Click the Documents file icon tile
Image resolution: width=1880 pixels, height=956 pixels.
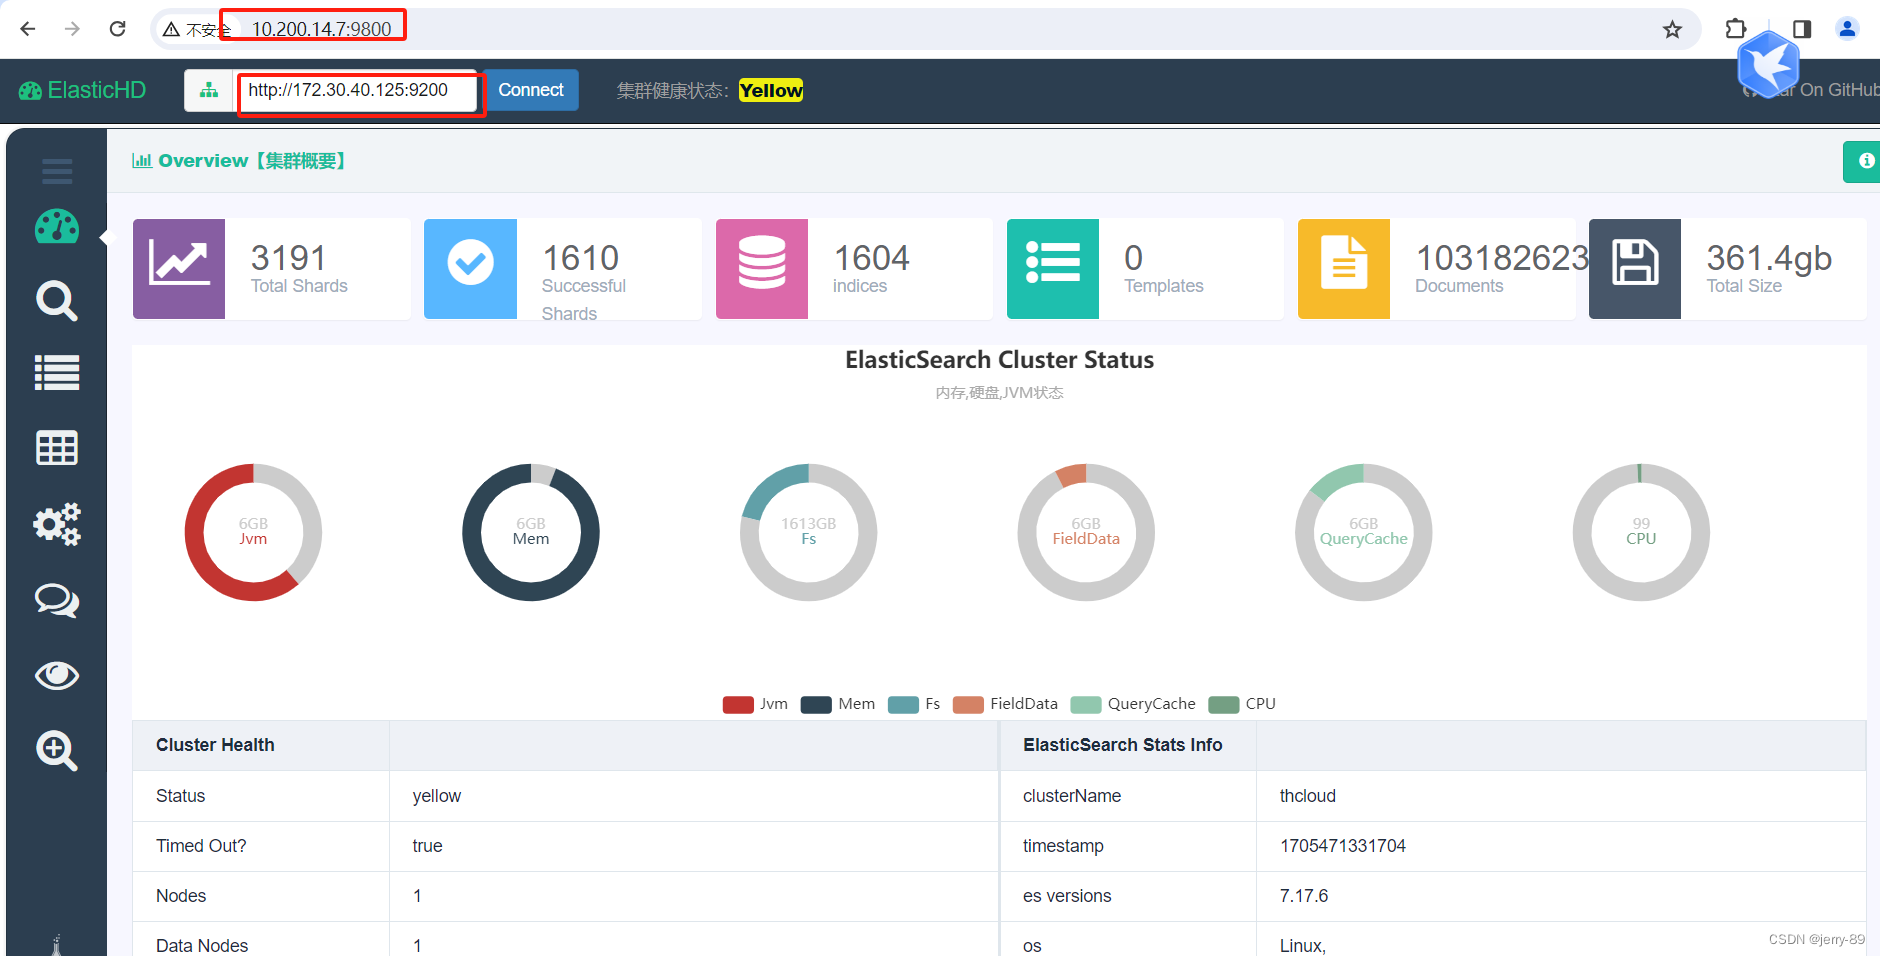click(x=1344, y=269)
